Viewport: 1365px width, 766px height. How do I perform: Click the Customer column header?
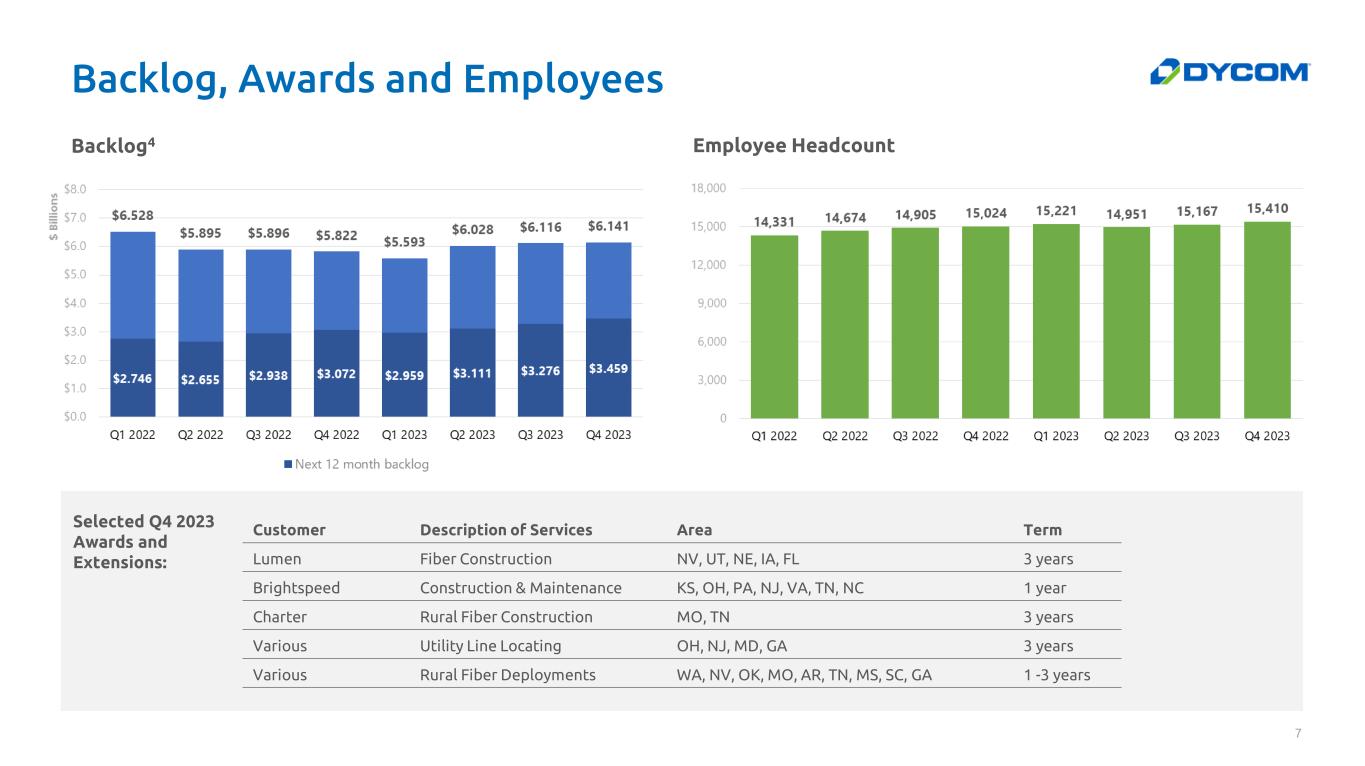coord(289,530)
